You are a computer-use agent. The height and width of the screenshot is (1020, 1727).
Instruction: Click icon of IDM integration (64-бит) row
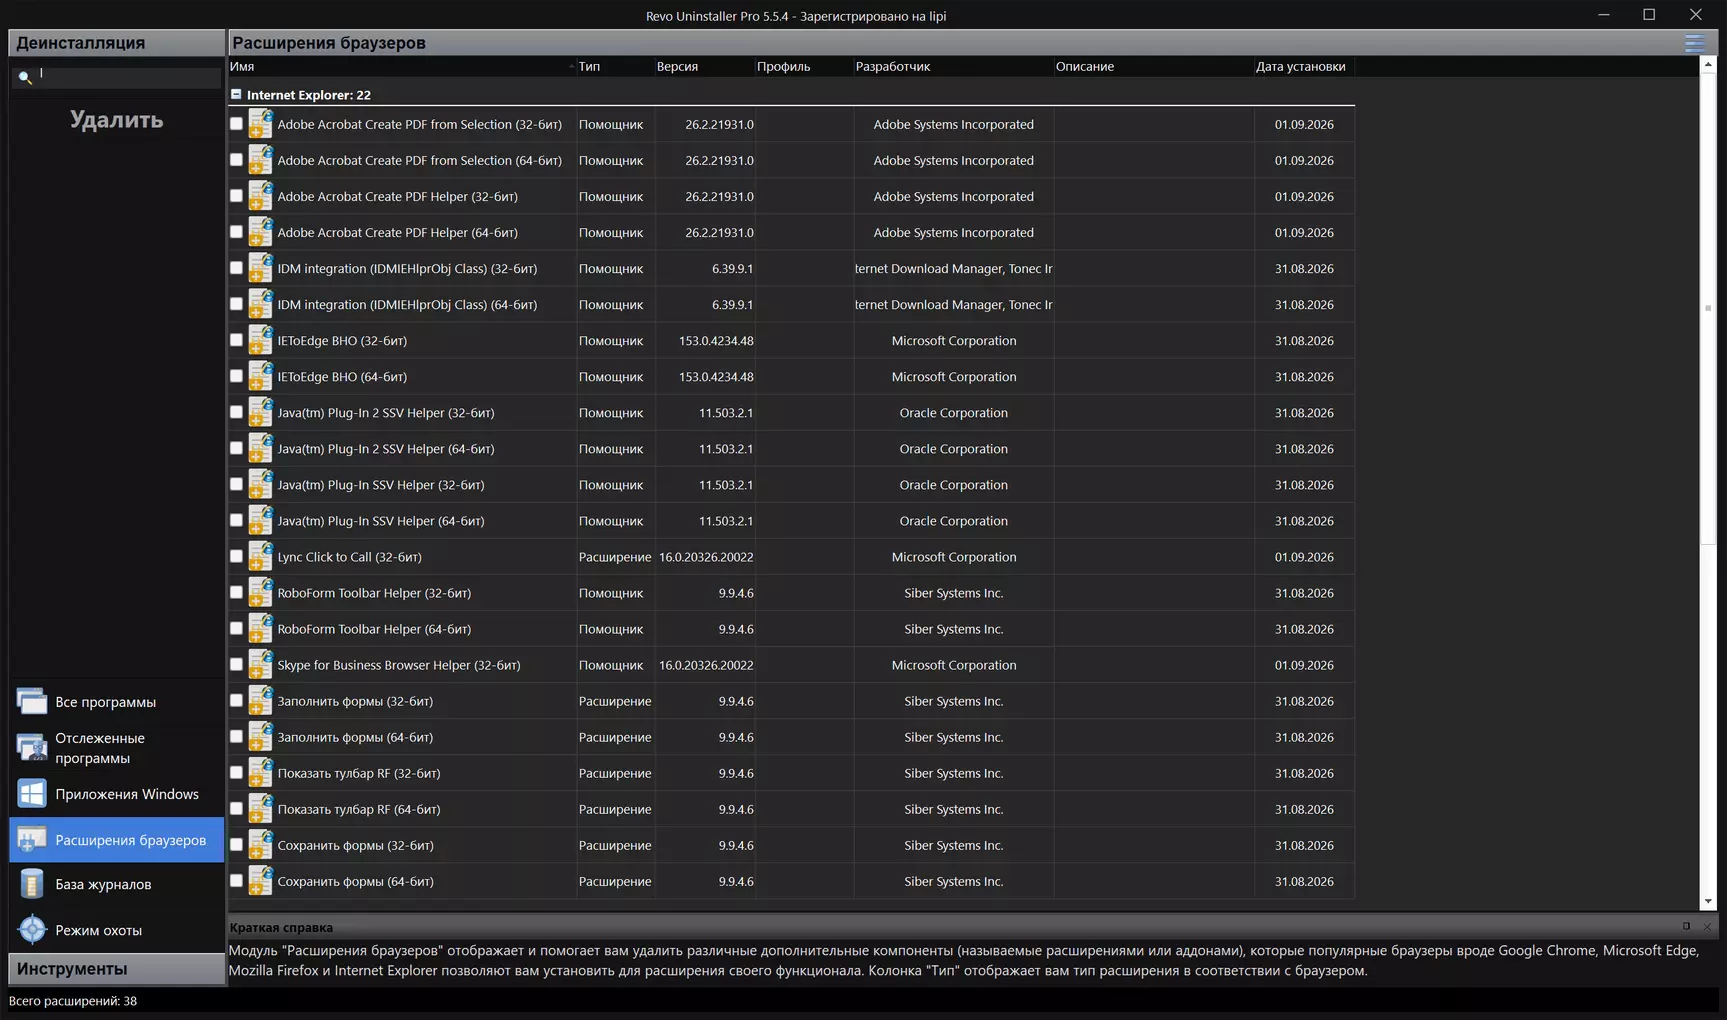click(x=260, y=304)
